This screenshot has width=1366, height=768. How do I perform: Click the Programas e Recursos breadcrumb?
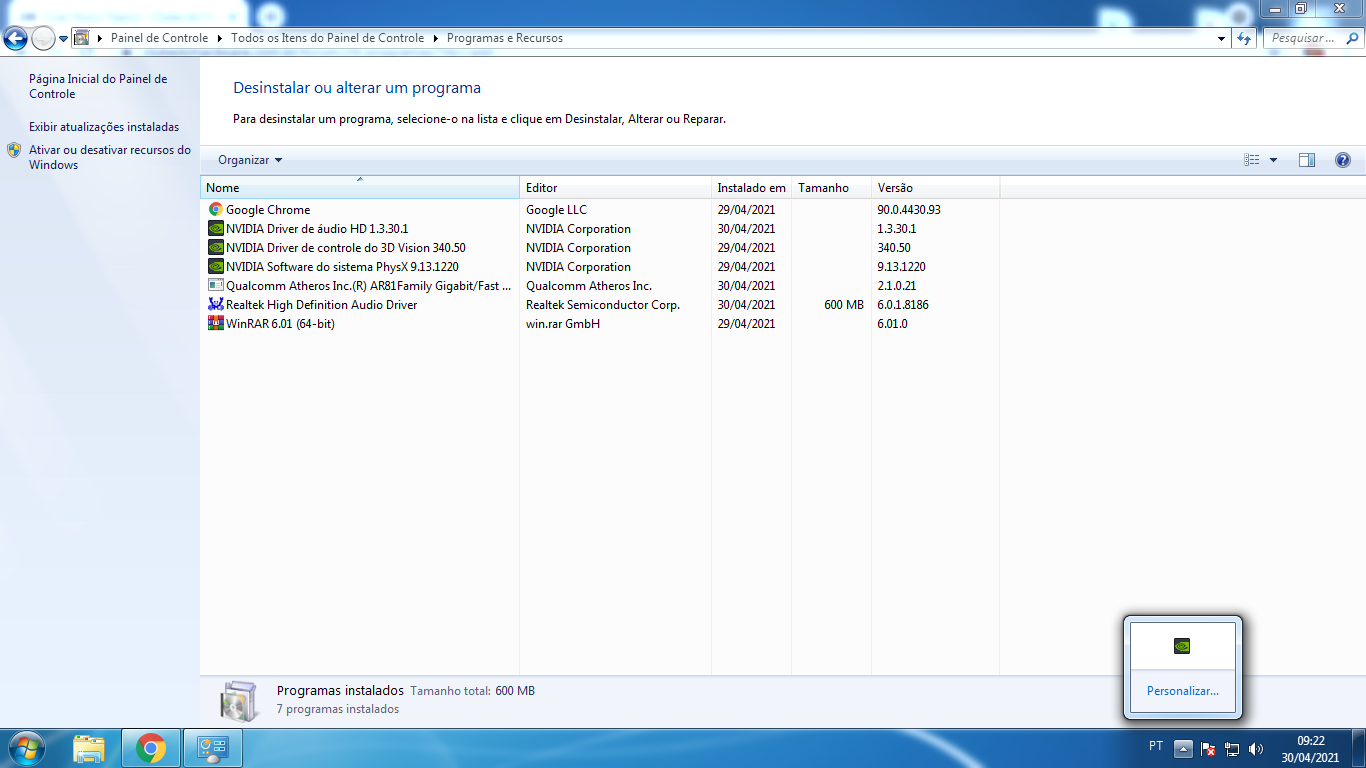click(x=505, y=38)
